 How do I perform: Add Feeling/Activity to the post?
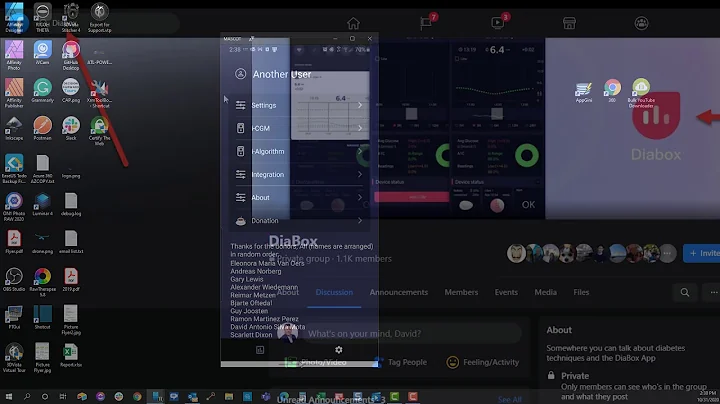(483, 362)
